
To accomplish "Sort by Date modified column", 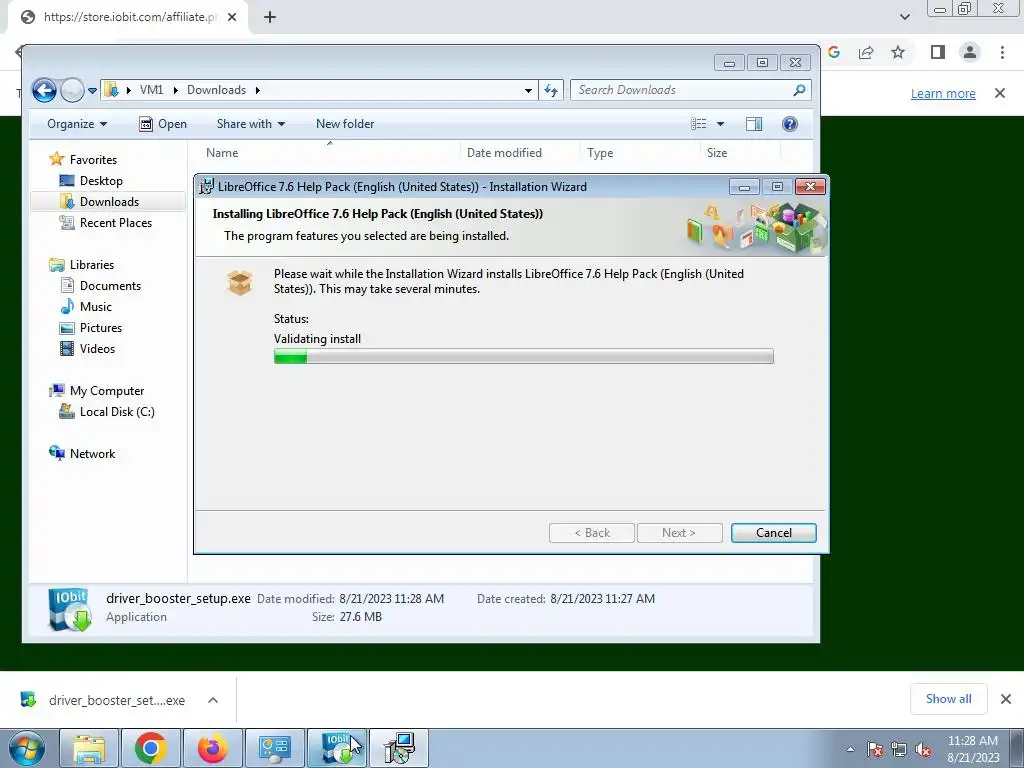I will pyautogui.click(x=504, y=153).
